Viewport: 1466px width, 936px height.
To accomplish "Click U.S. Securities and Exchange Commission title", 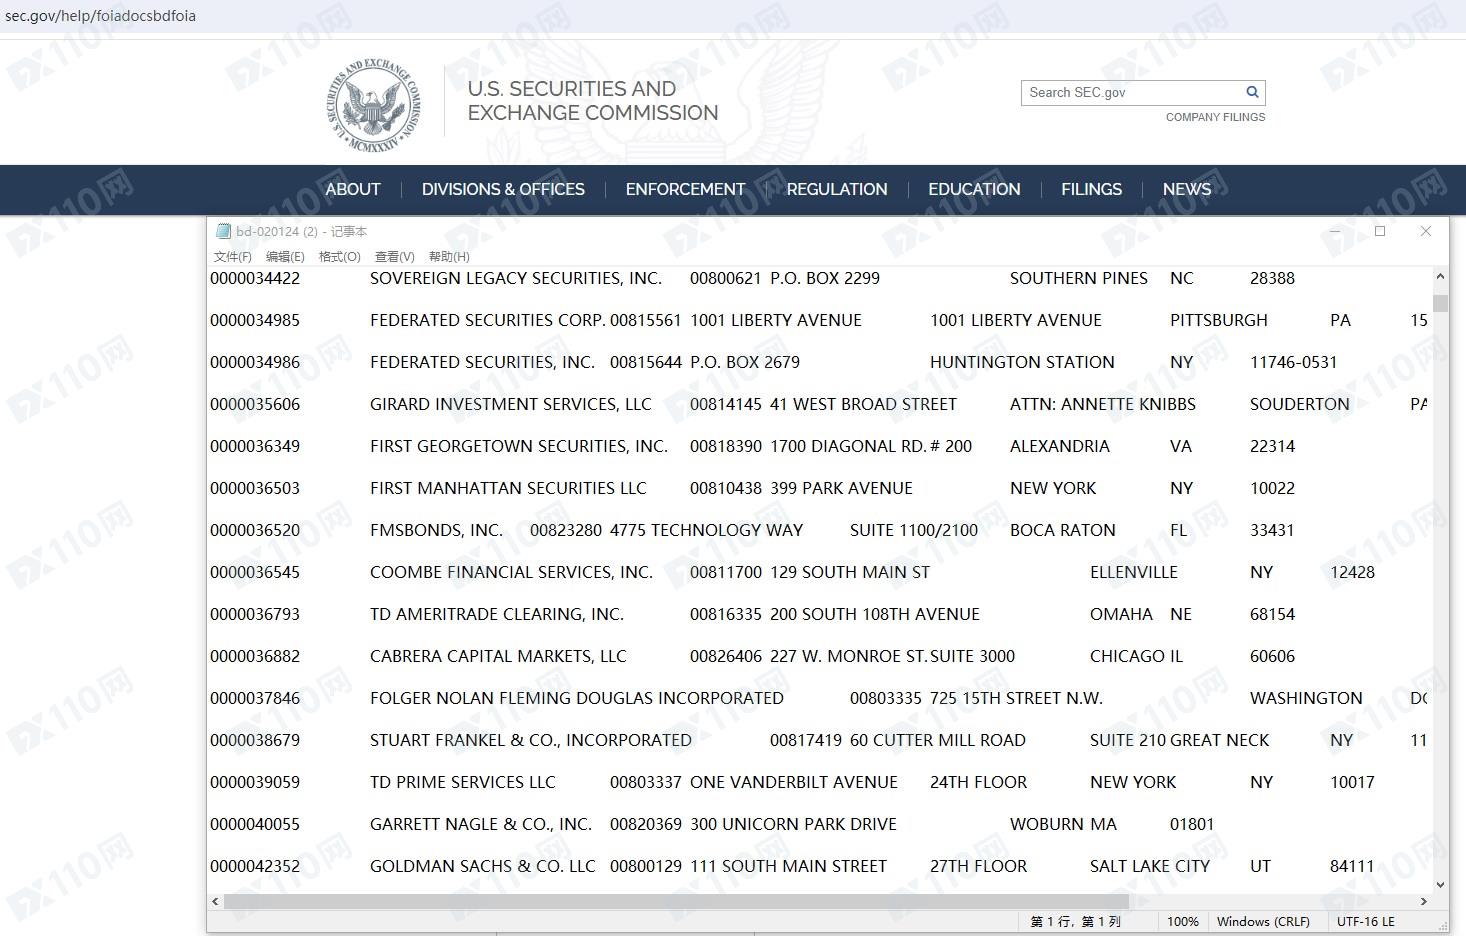I will coord(593,101).
